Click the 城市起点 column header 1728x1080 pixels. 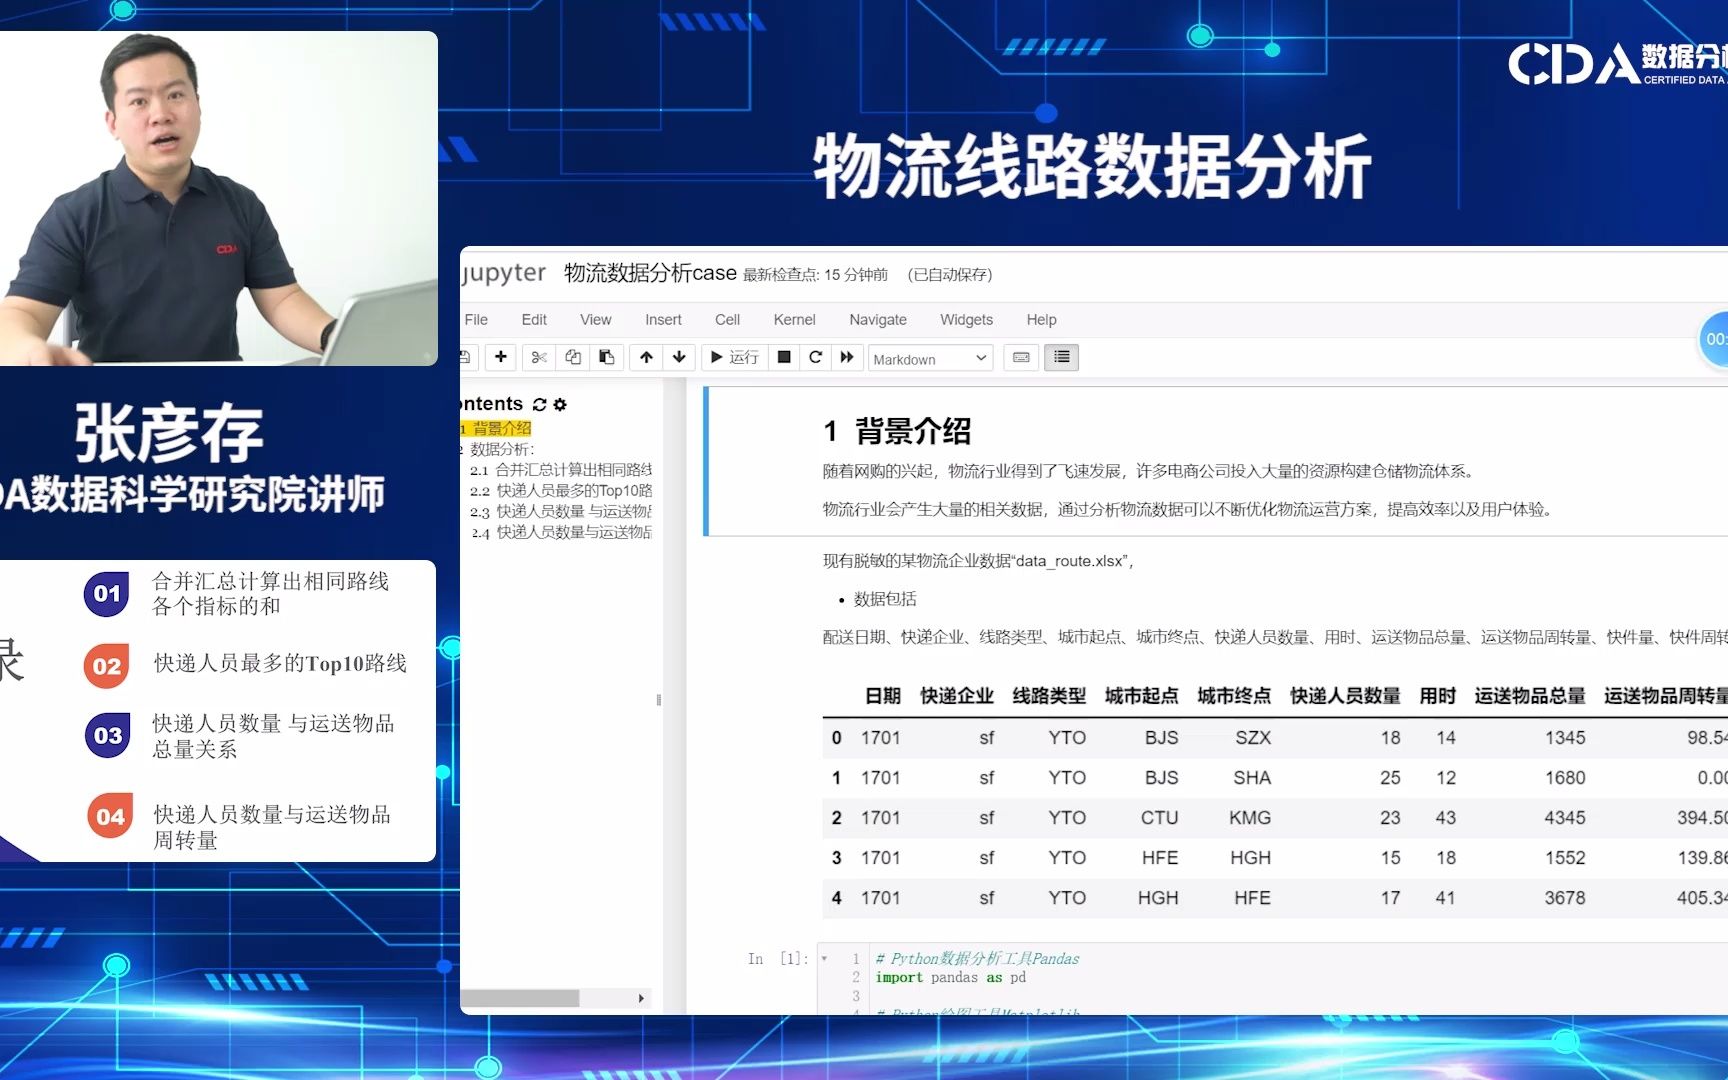click(1141, 696)
